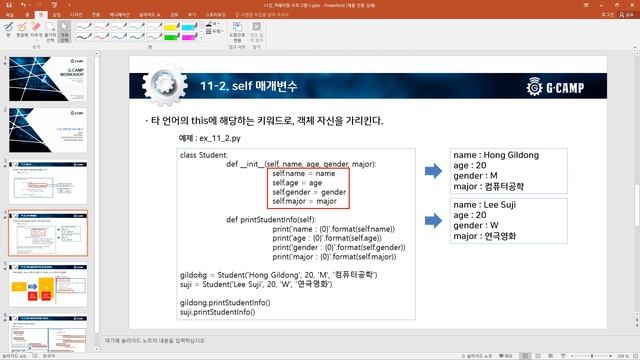Switch to the View tab

[x=191, y=15]
